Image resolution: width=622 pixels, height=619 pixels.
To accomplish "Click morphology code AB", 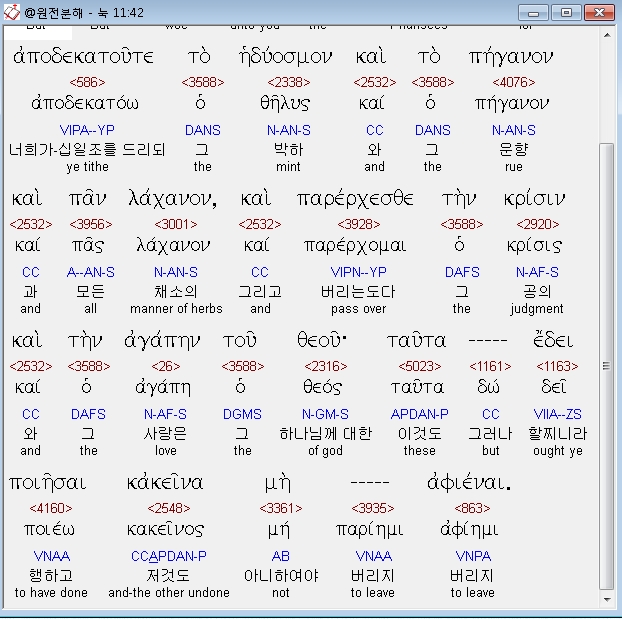I will (x=280, y=556).
